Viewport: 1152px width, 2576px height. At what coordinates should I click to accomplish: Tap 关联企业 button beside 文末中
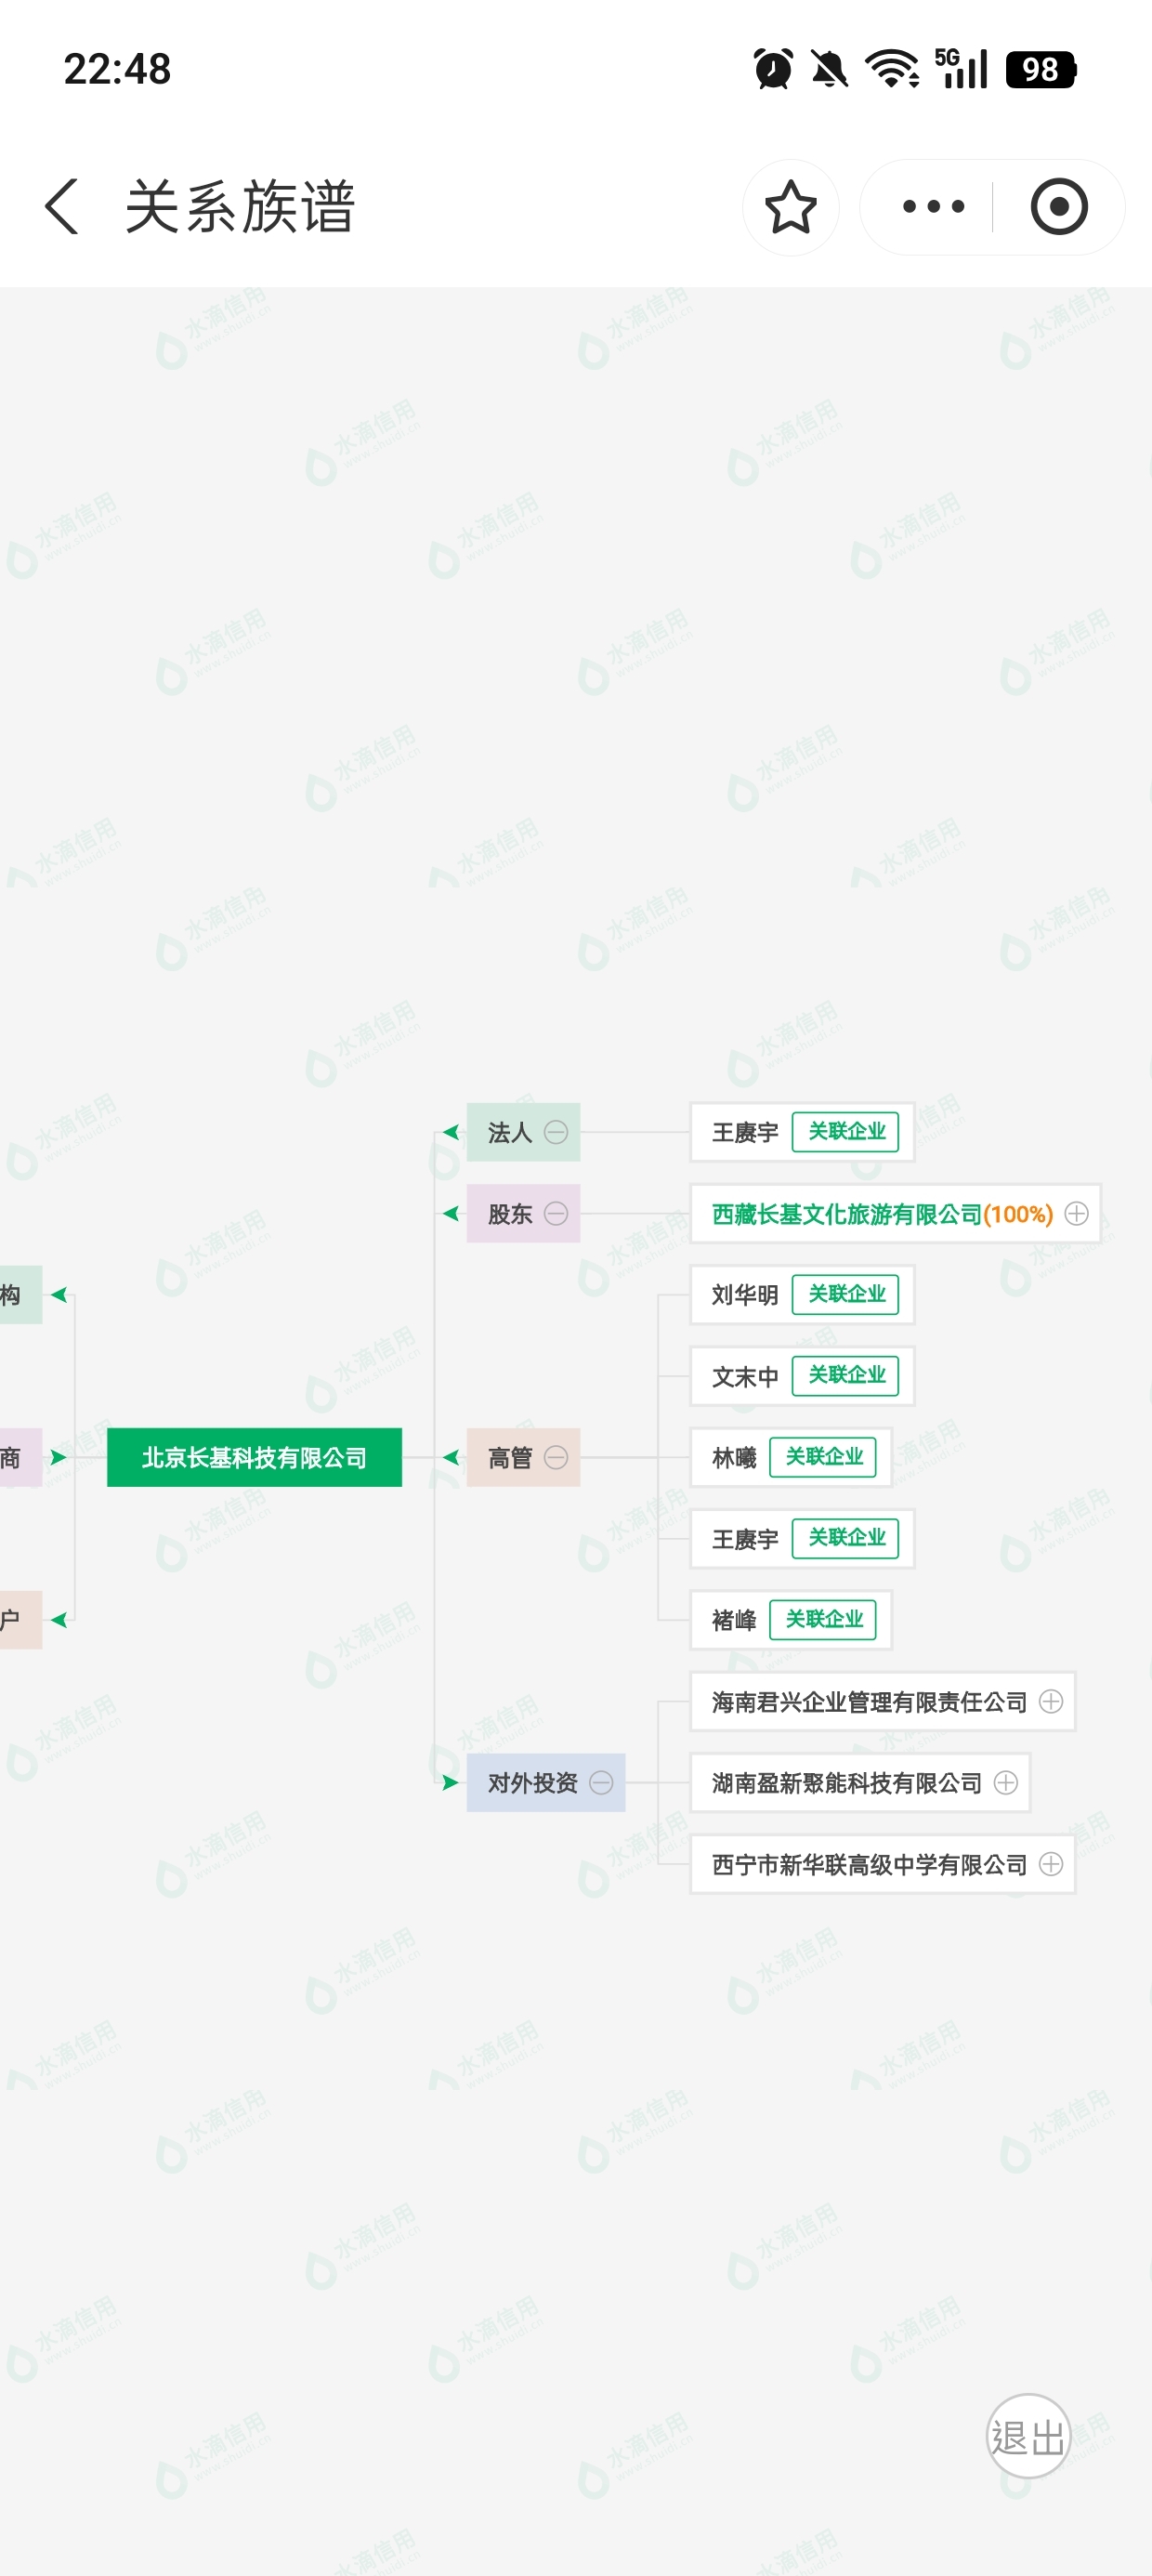click(x=846, y=1376)
